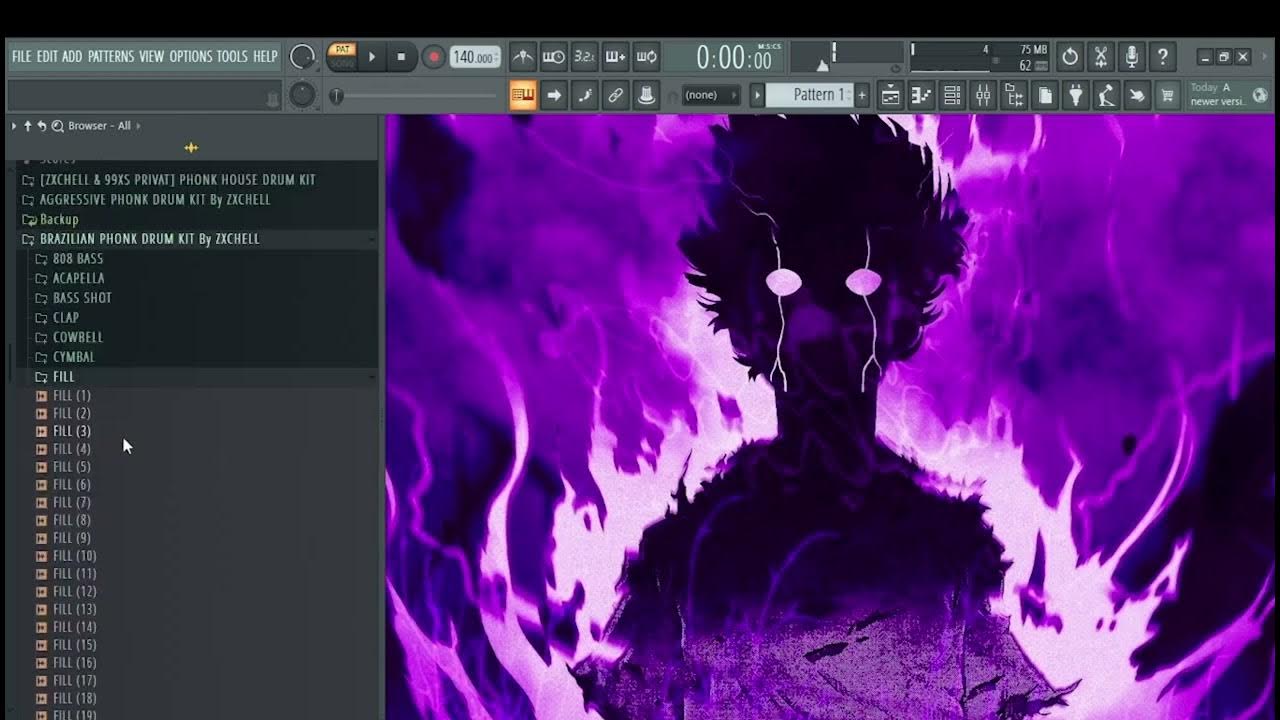The height and width of the screenshot is (720, 1280).
Task: Open the Mixer view icon
Action: (x=983, y=96)
